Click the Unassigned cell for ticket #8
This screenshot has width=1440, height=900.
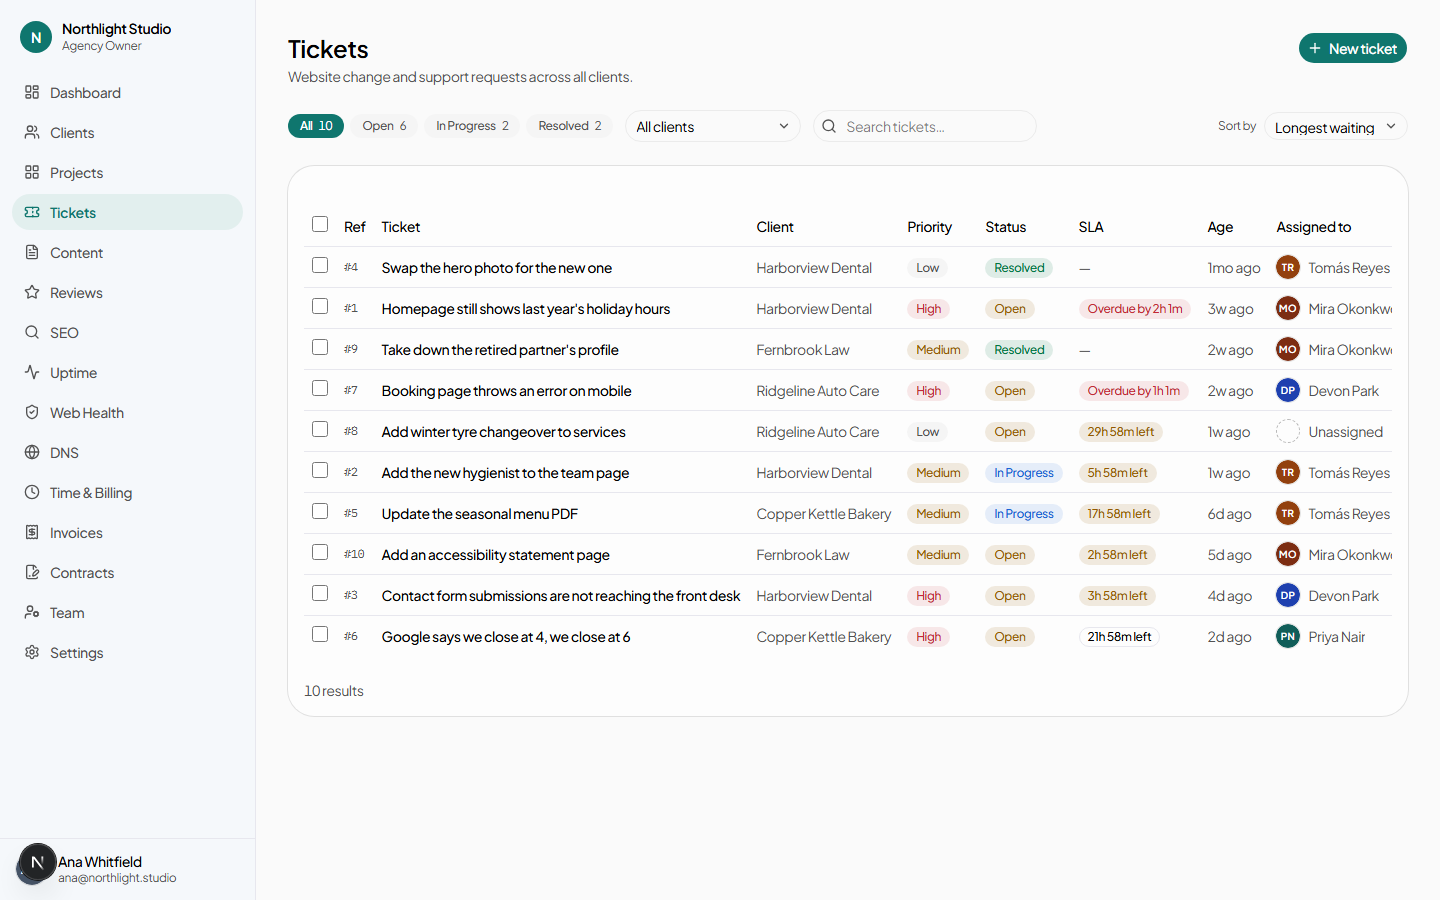coord(1330,432)
